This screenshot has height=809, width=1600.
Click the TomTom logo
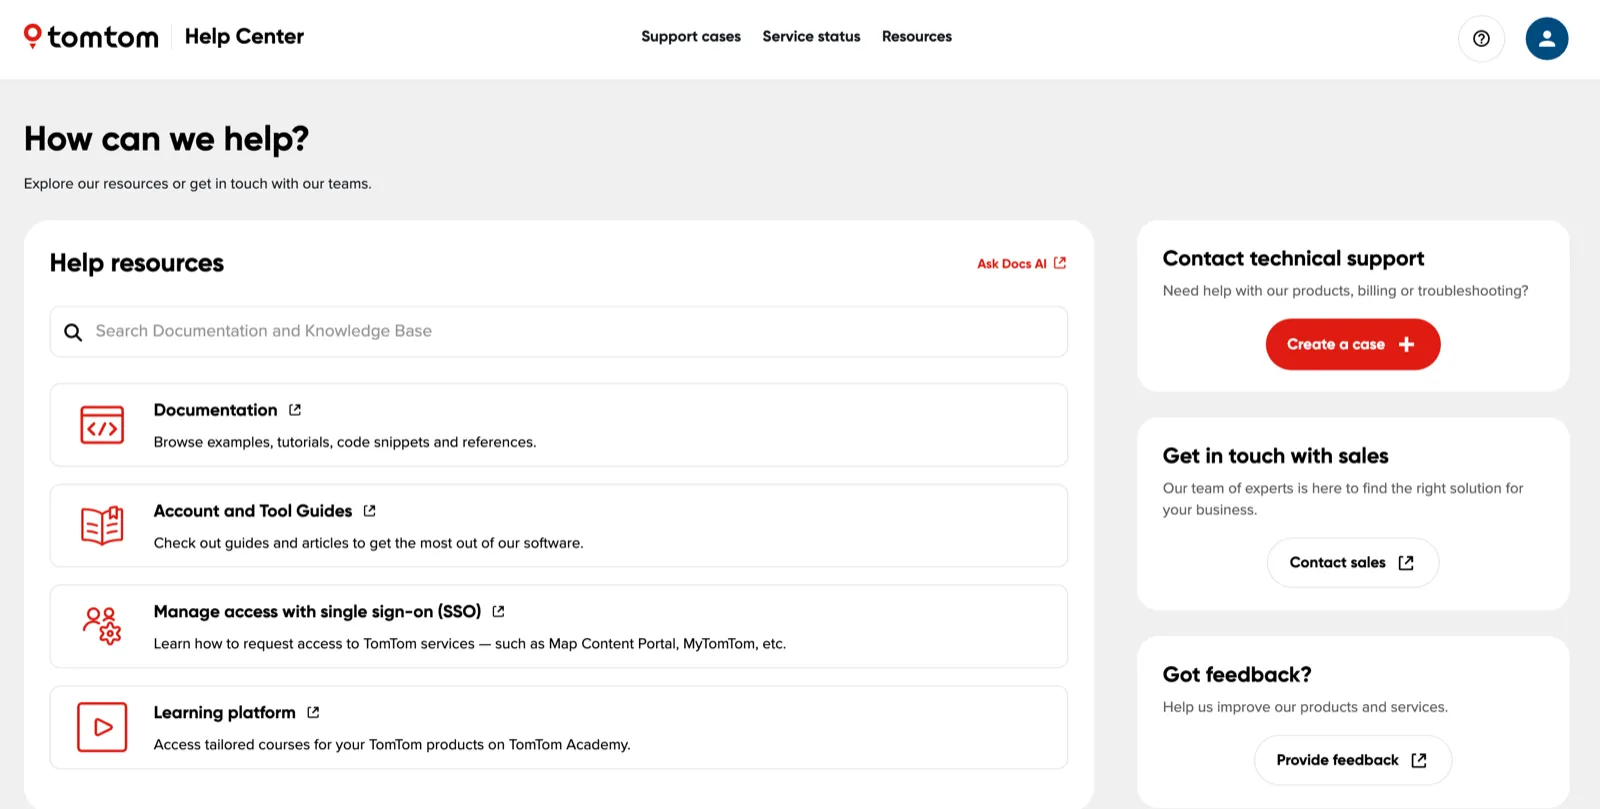pyautogui.click(x=91, y=37)
